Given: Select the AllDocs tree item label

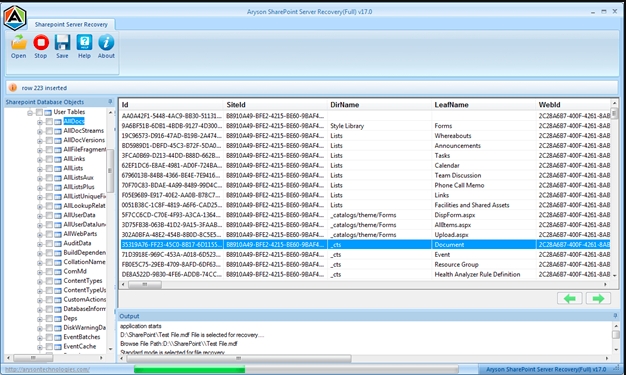Looking at the screenshot, I should (74, 121).
